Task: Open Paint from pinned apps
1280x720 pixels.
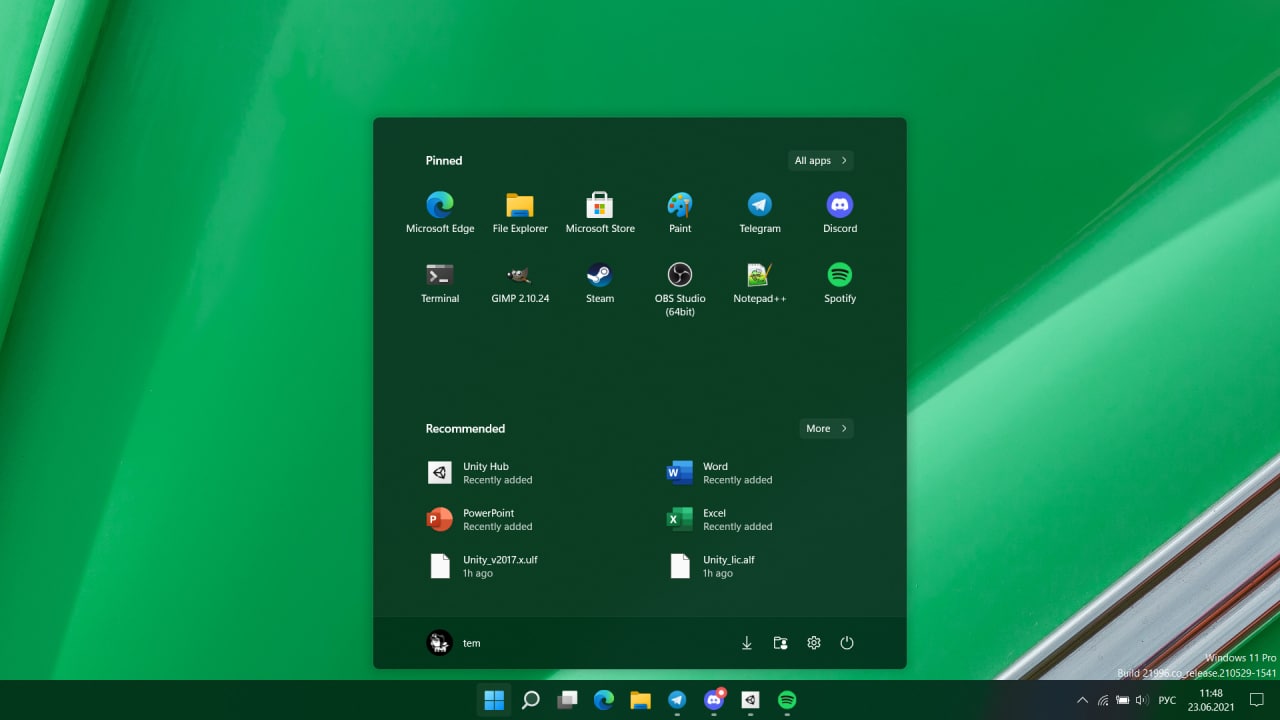Action: (680, 213)
